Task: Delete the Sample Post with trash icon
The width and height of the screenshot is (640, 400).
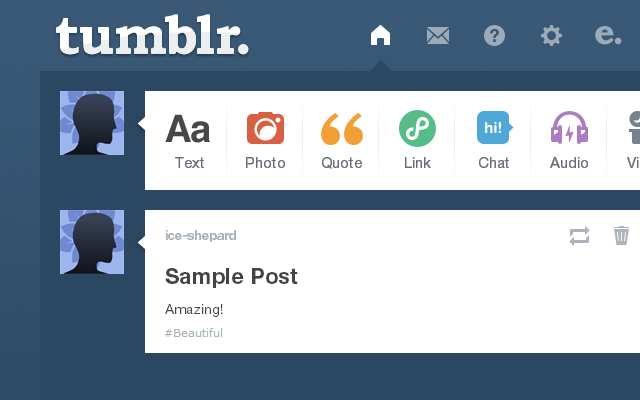Action: coord(621,236)
